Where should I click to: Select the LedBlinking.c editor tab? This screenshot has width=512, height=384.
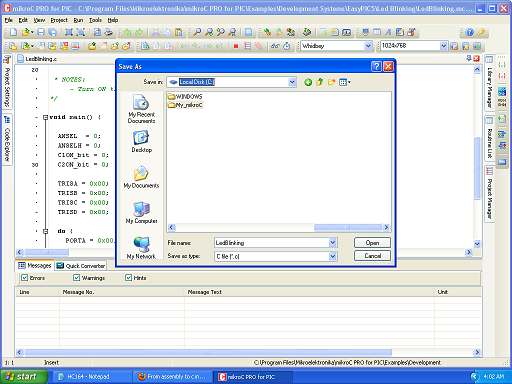point(37,59)
